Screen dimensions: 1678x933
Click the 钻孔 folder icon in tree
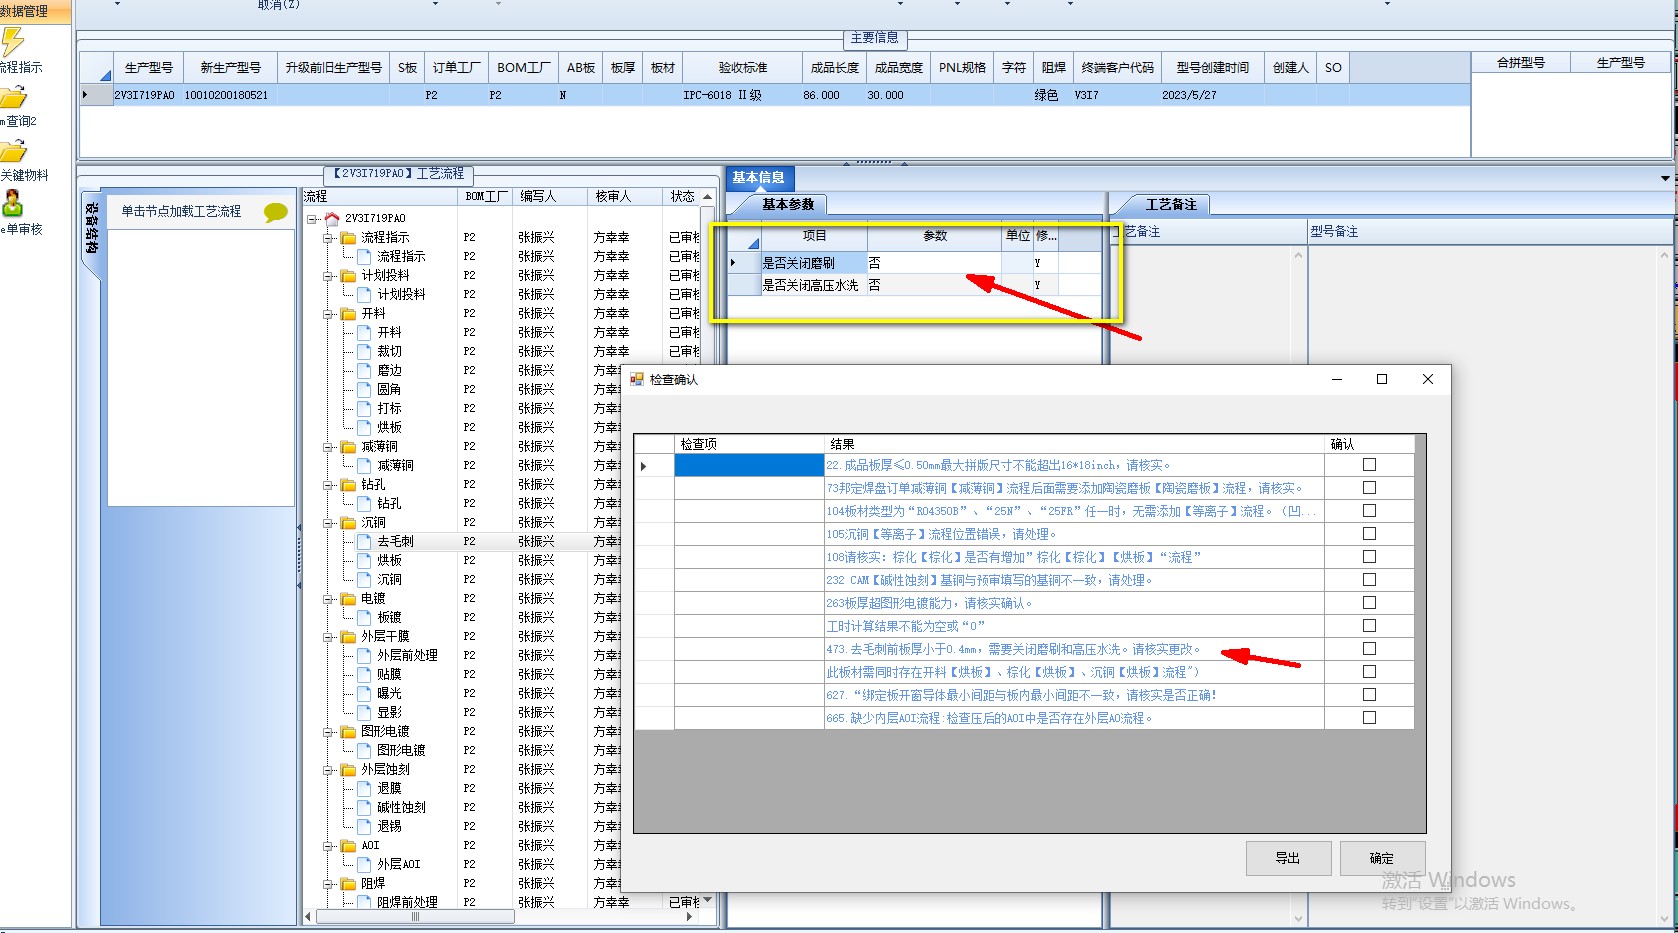point(348,484)
